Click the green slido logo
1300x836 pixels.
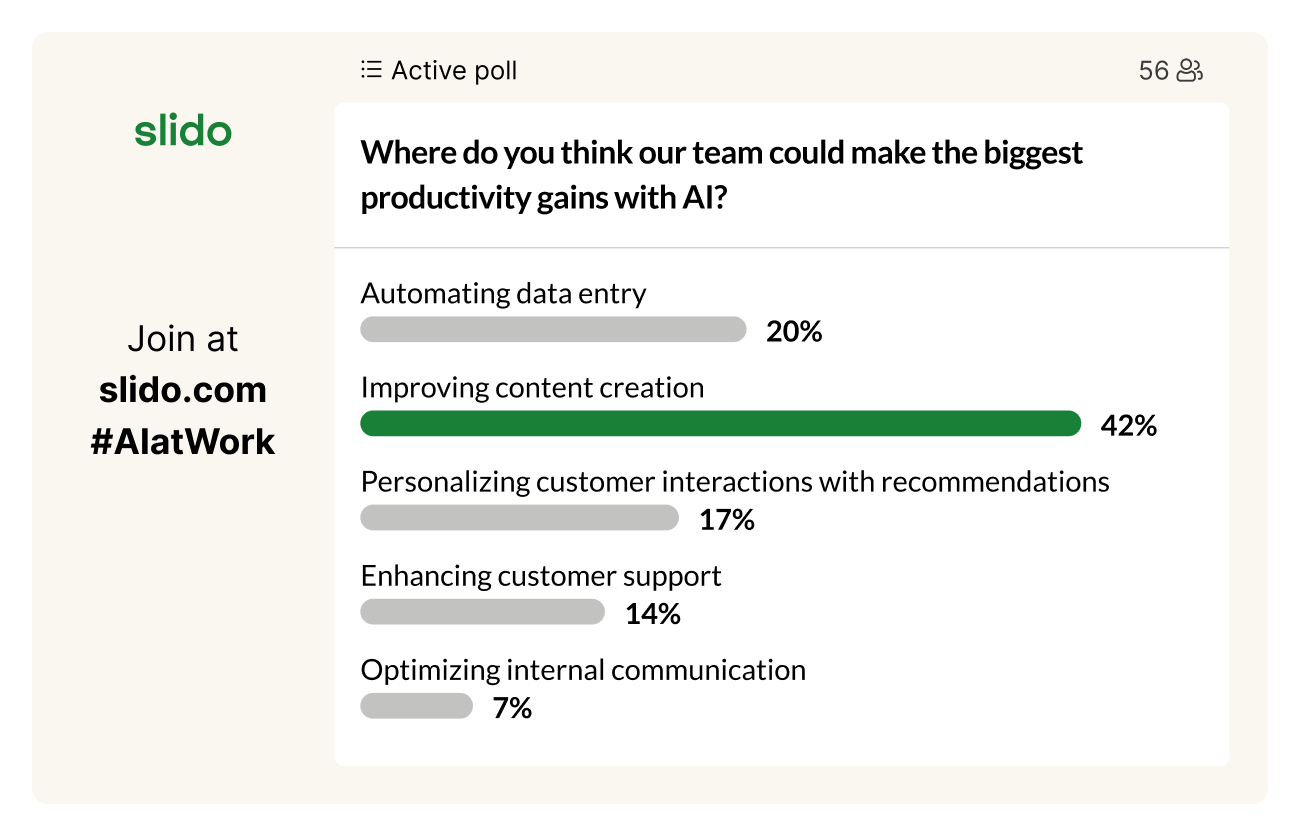point(183,131)
